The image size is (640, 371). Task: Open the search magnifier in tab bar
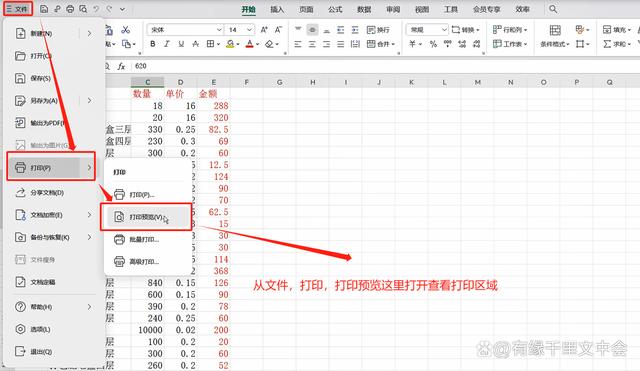click(553, 9)
